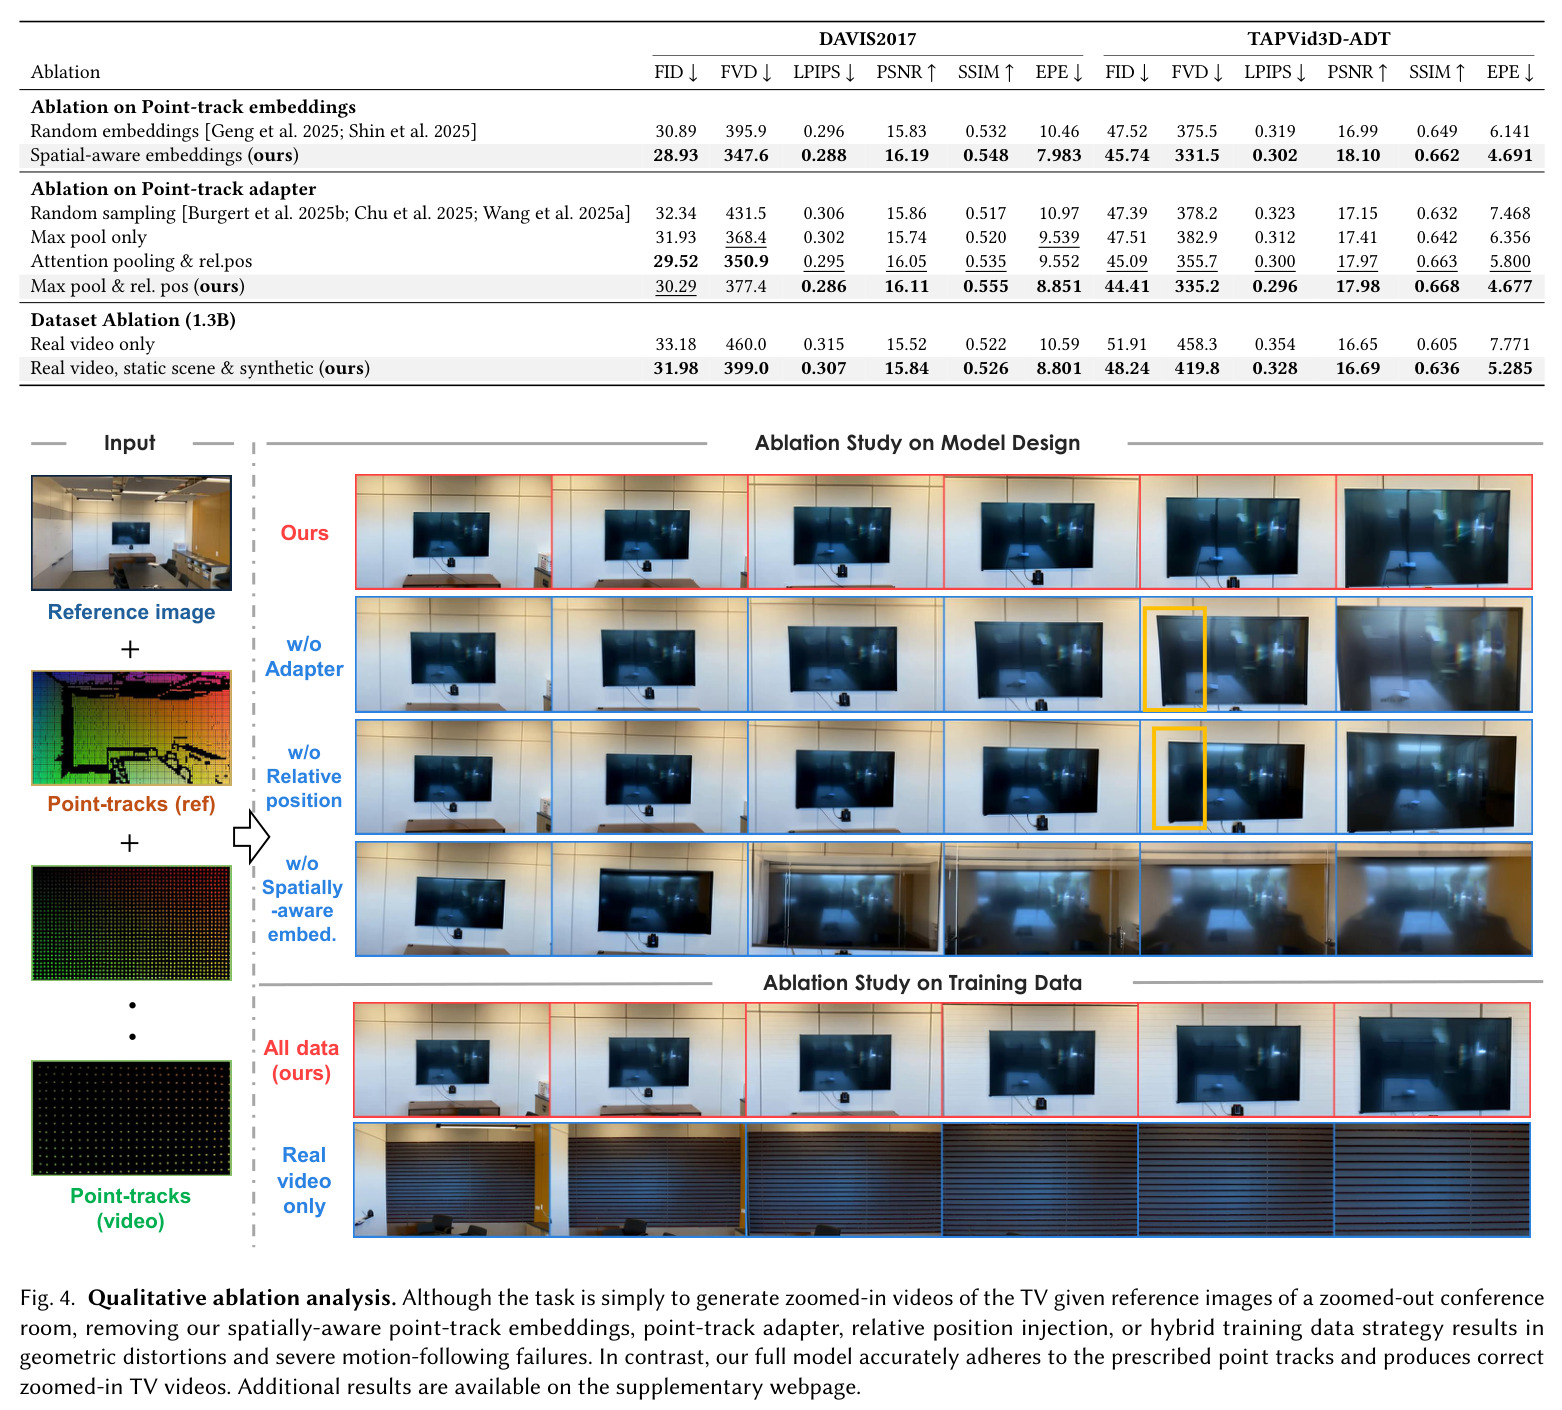Click the 'Qualitative ablation analysis.' caption title
This screenshot has height=1410, width=1562.
pyautogui.click(x=242, y=1298)
